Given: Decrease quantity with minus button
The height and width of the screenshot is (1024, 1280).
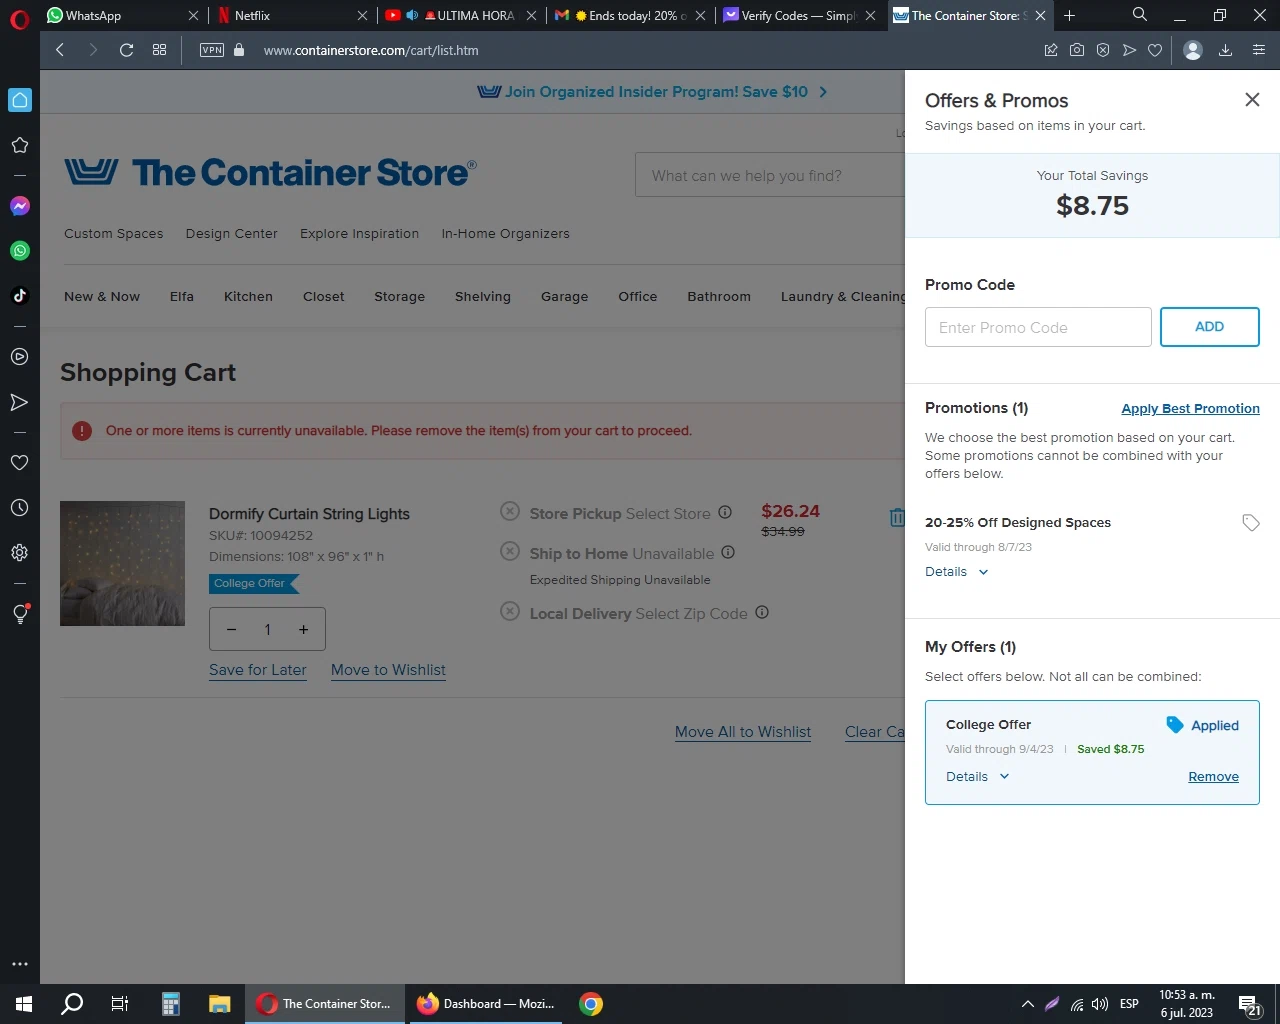Looking at the screenshot, I should (231, 629).
